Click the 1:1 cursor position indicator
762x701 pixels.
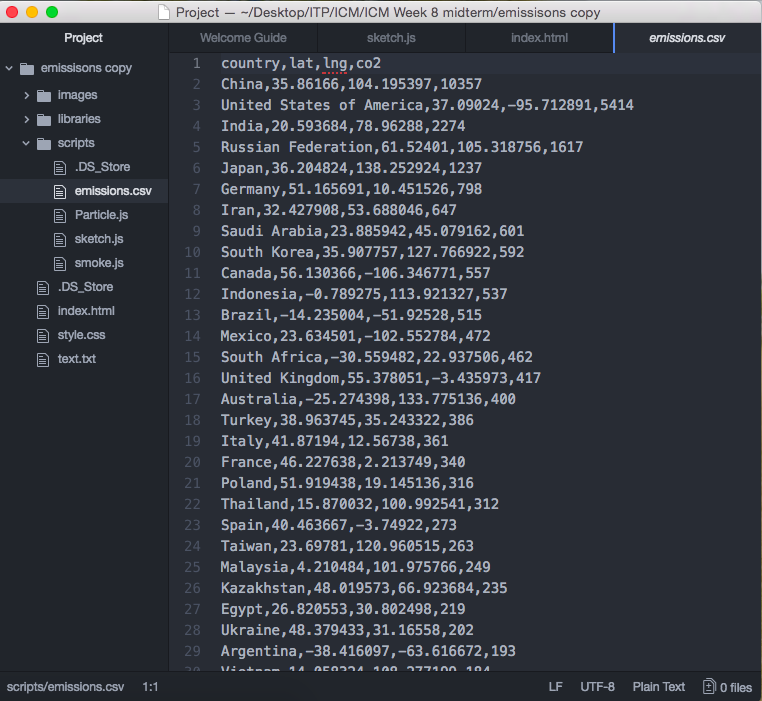[150, 687]
